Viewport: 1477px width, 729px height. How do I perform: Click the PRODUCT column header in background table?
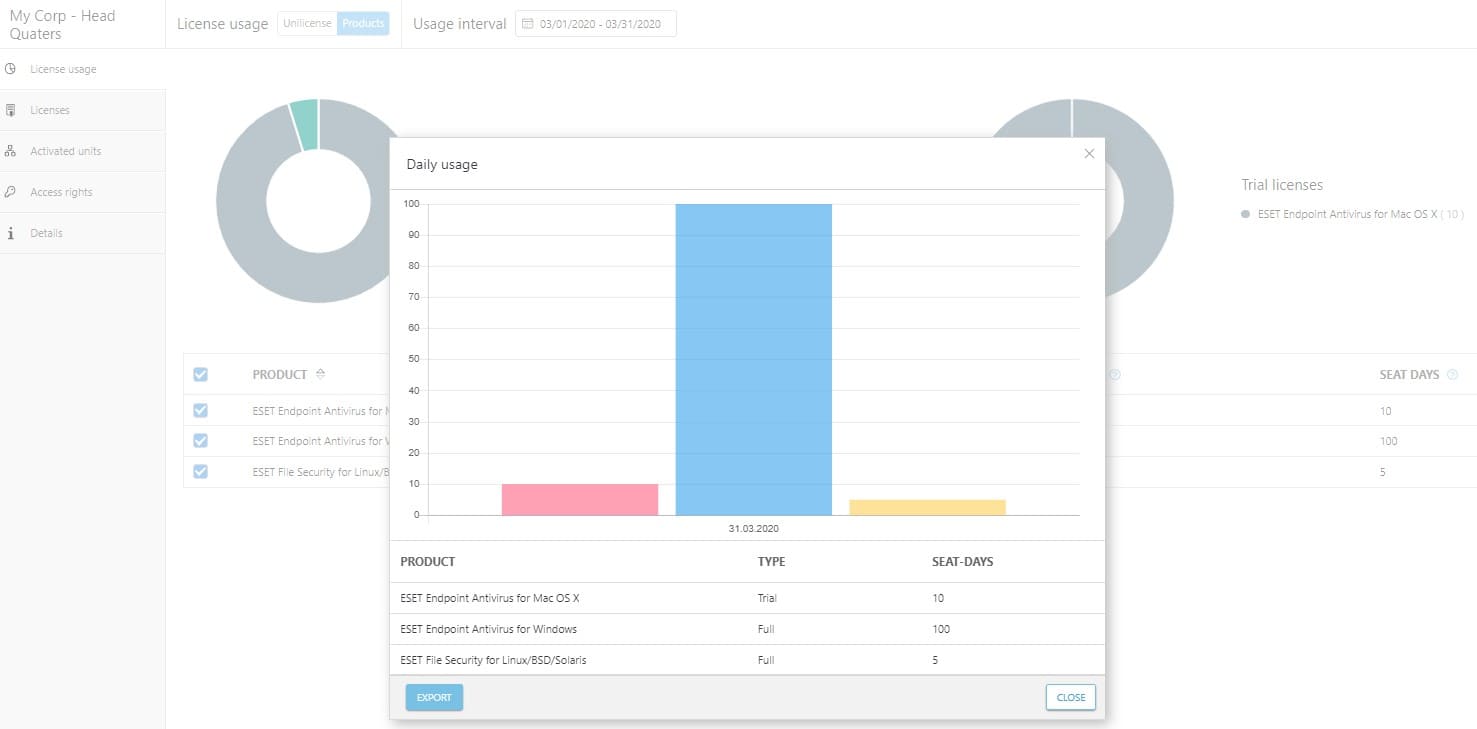(280, 375)
